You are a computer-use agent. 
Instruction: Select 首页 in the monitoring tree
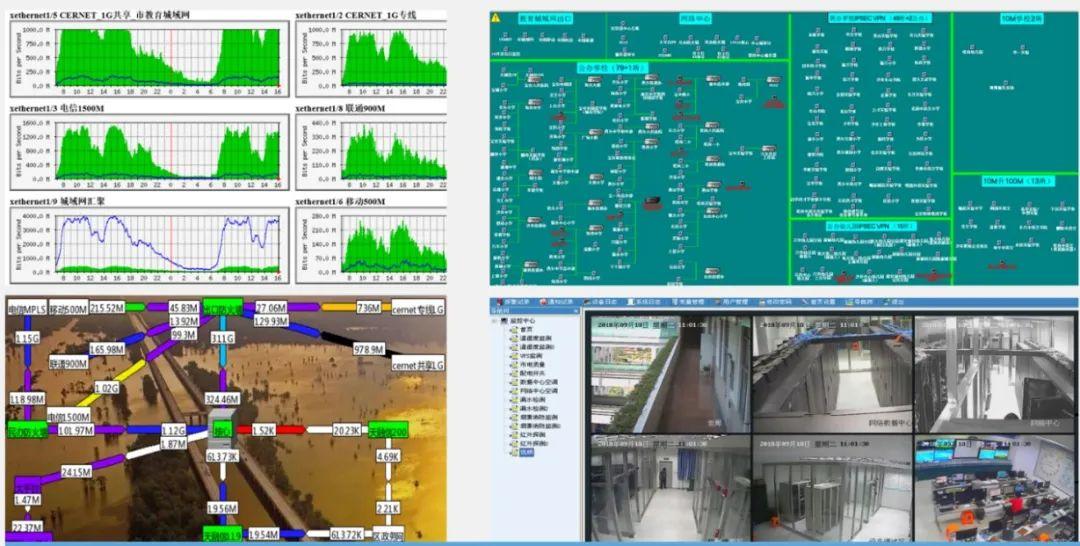[526, 331]
